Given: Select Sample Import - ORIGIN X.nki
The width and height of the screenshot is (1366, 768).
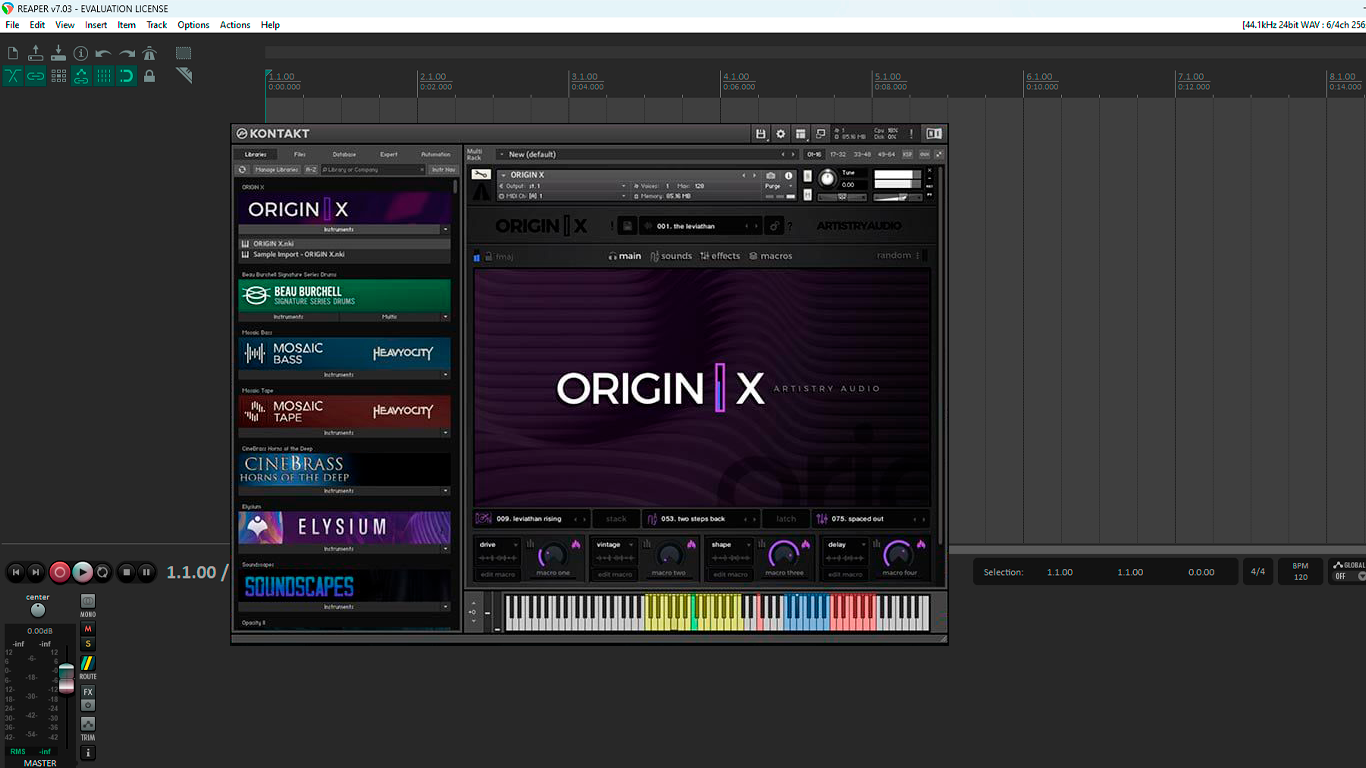Looking at the screenshot, I should (344, 254).
